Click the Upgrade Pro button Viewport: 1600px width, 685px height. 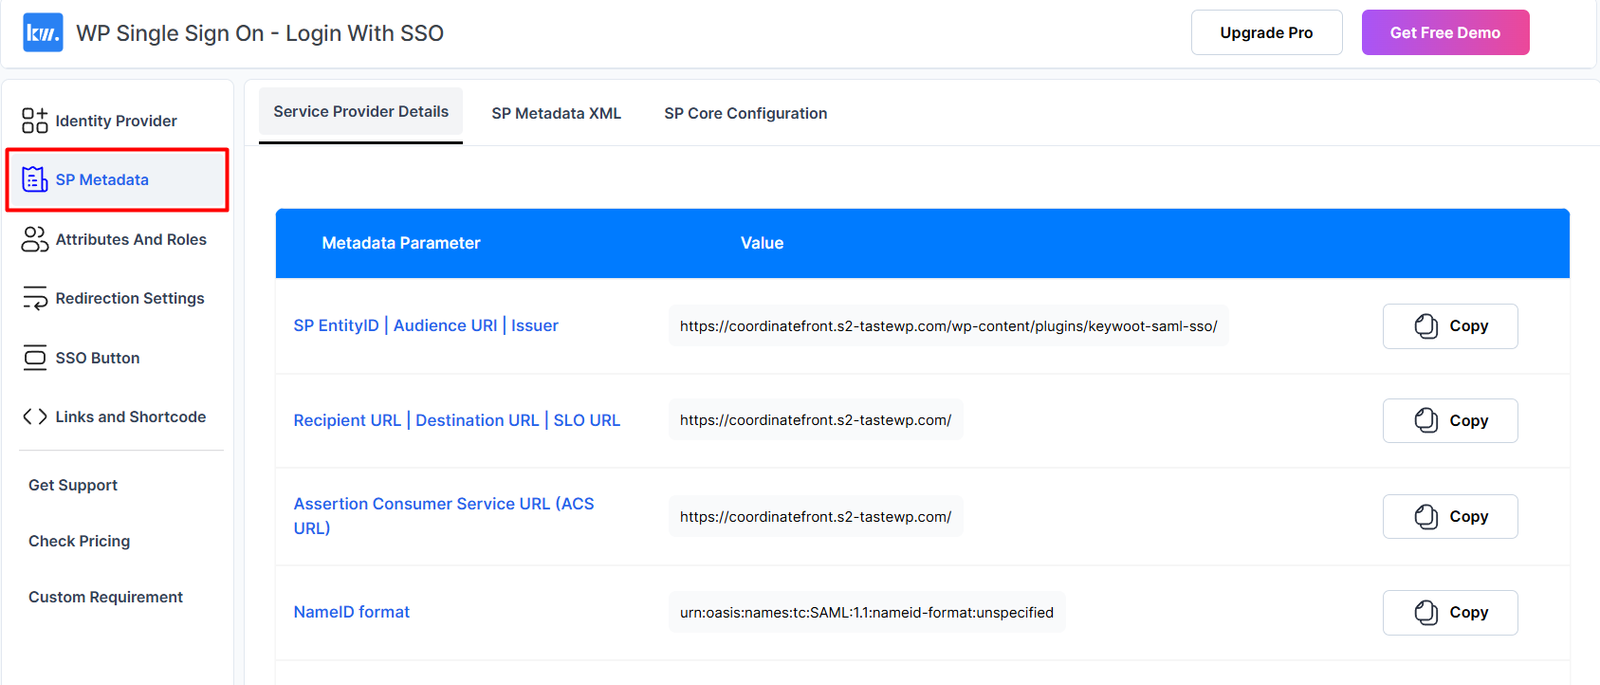point(1267,33)
